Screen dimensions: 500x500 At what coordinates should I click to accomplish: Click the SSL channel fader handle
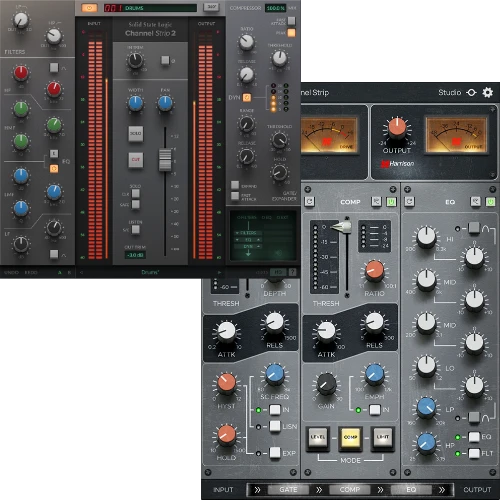[x=165, y=160]
